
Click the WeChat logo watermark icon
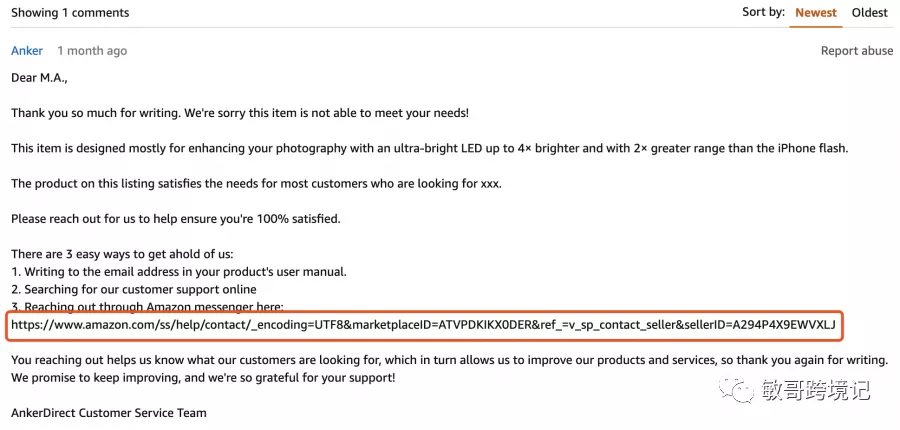[x=737, y=390]
